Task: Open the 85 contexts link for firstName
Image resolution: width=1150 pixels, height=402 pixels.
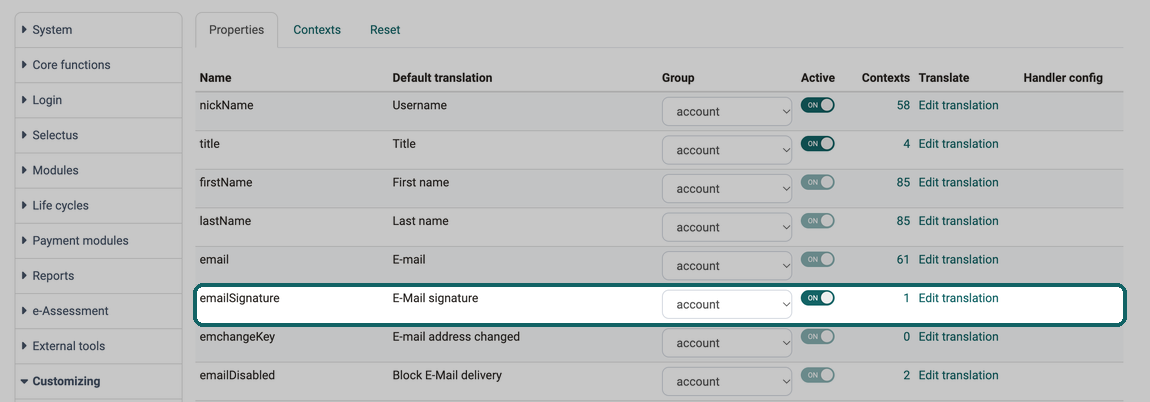Action: pos(903,182)
